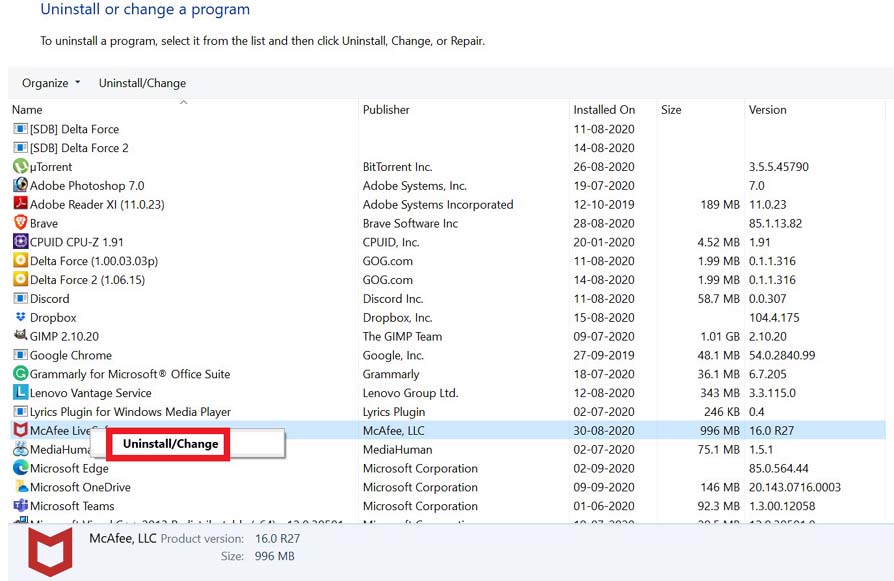Sort by the Publisher column header
Screen dimensions: 894x581
tap(386, 109)
